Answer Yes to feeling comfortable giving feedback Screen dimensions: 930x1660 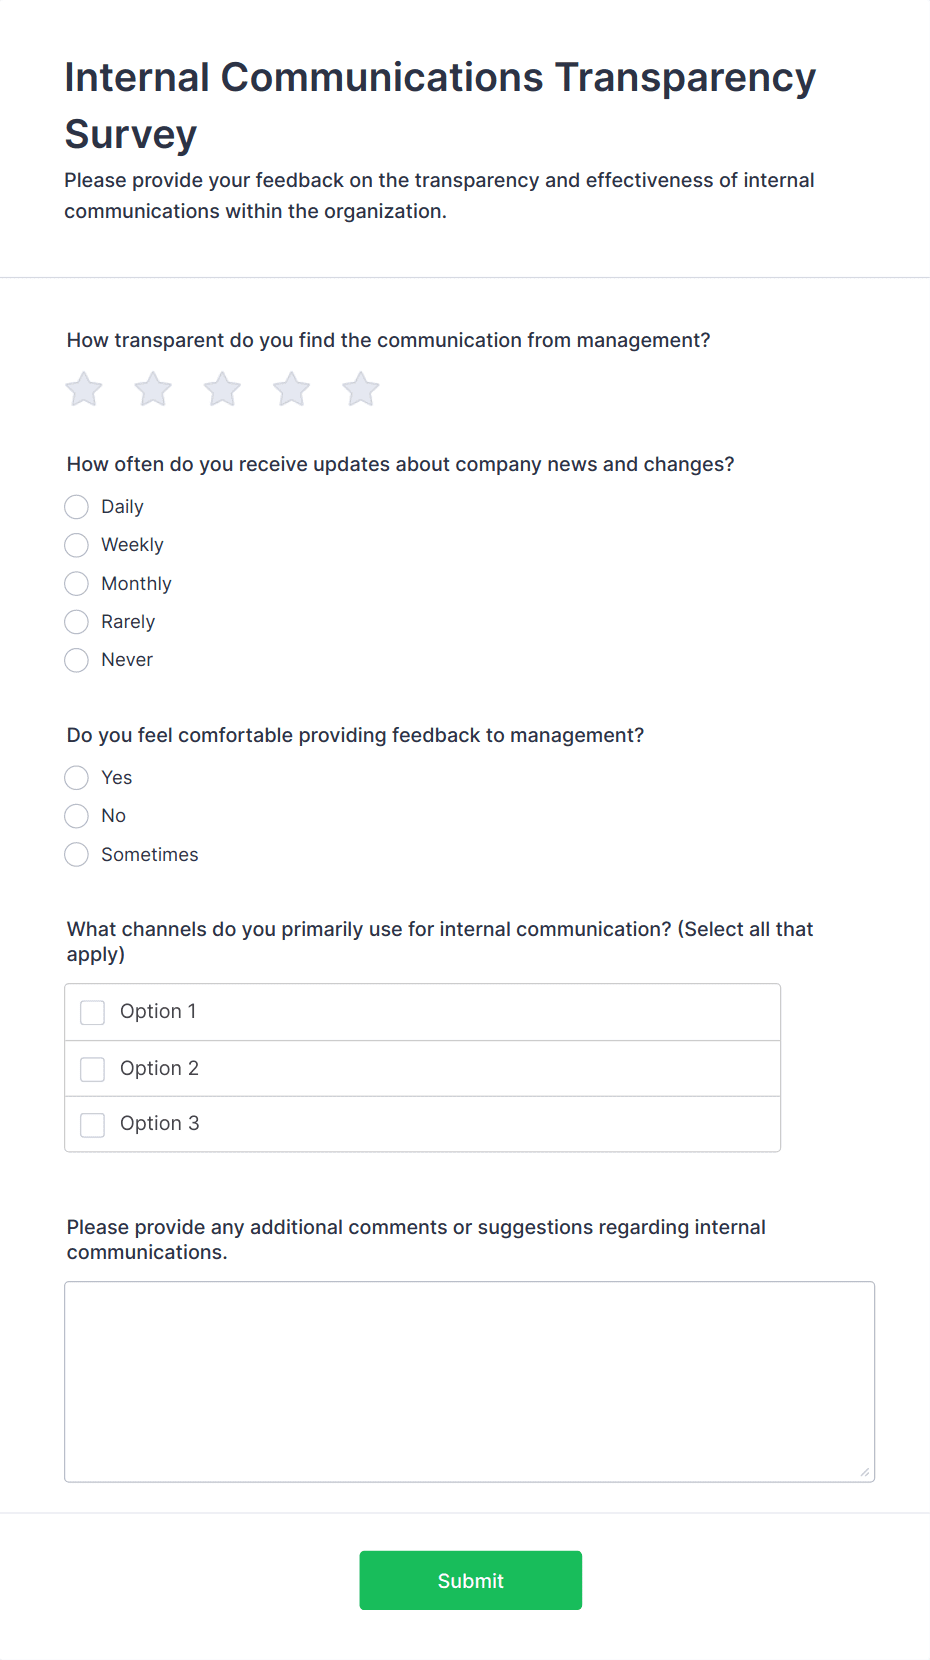pyautogui.click(x=76, y=777)
